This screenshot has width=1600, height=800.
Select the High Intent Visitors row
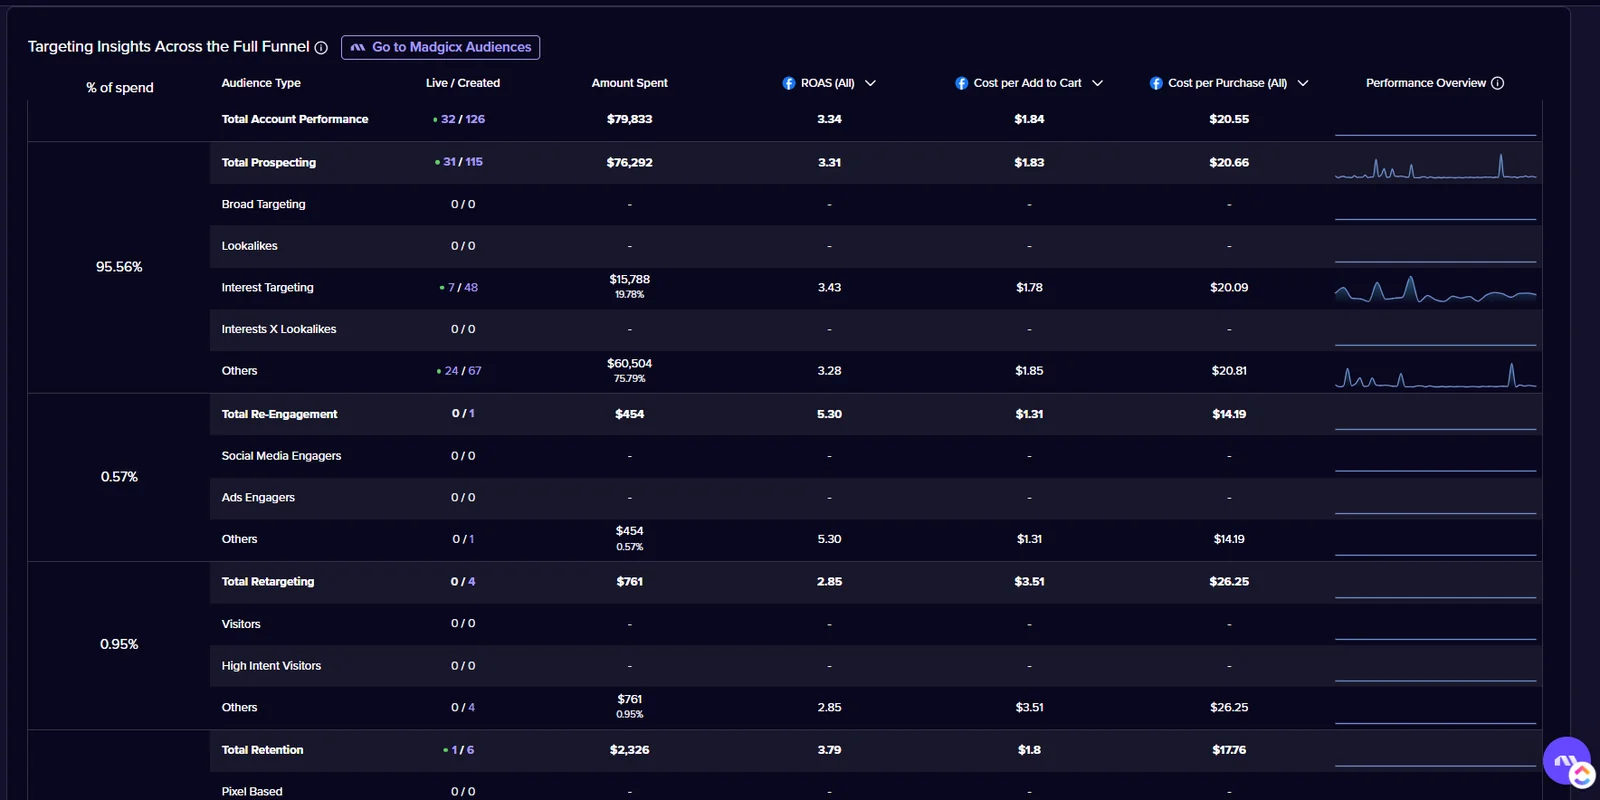875,665
